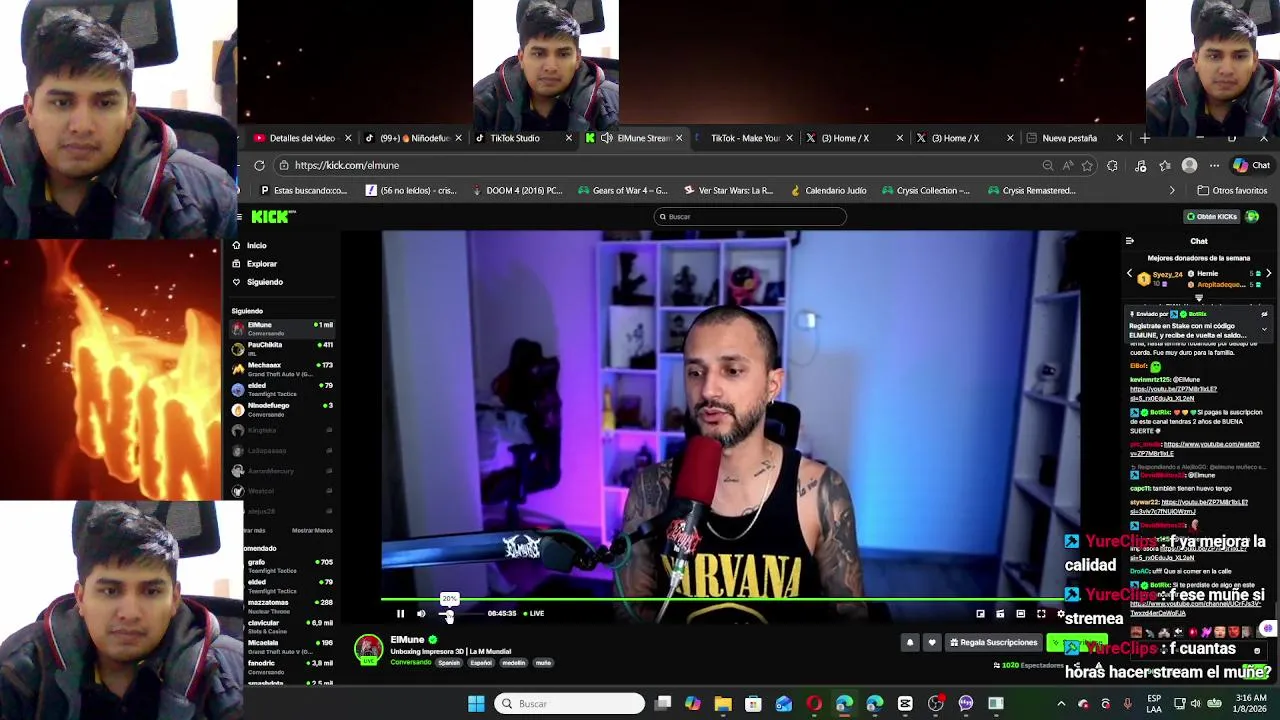The height and width of the screenshot is (720, 1280).
Task: Open a new browser tab
Action: coord(1145,138)
